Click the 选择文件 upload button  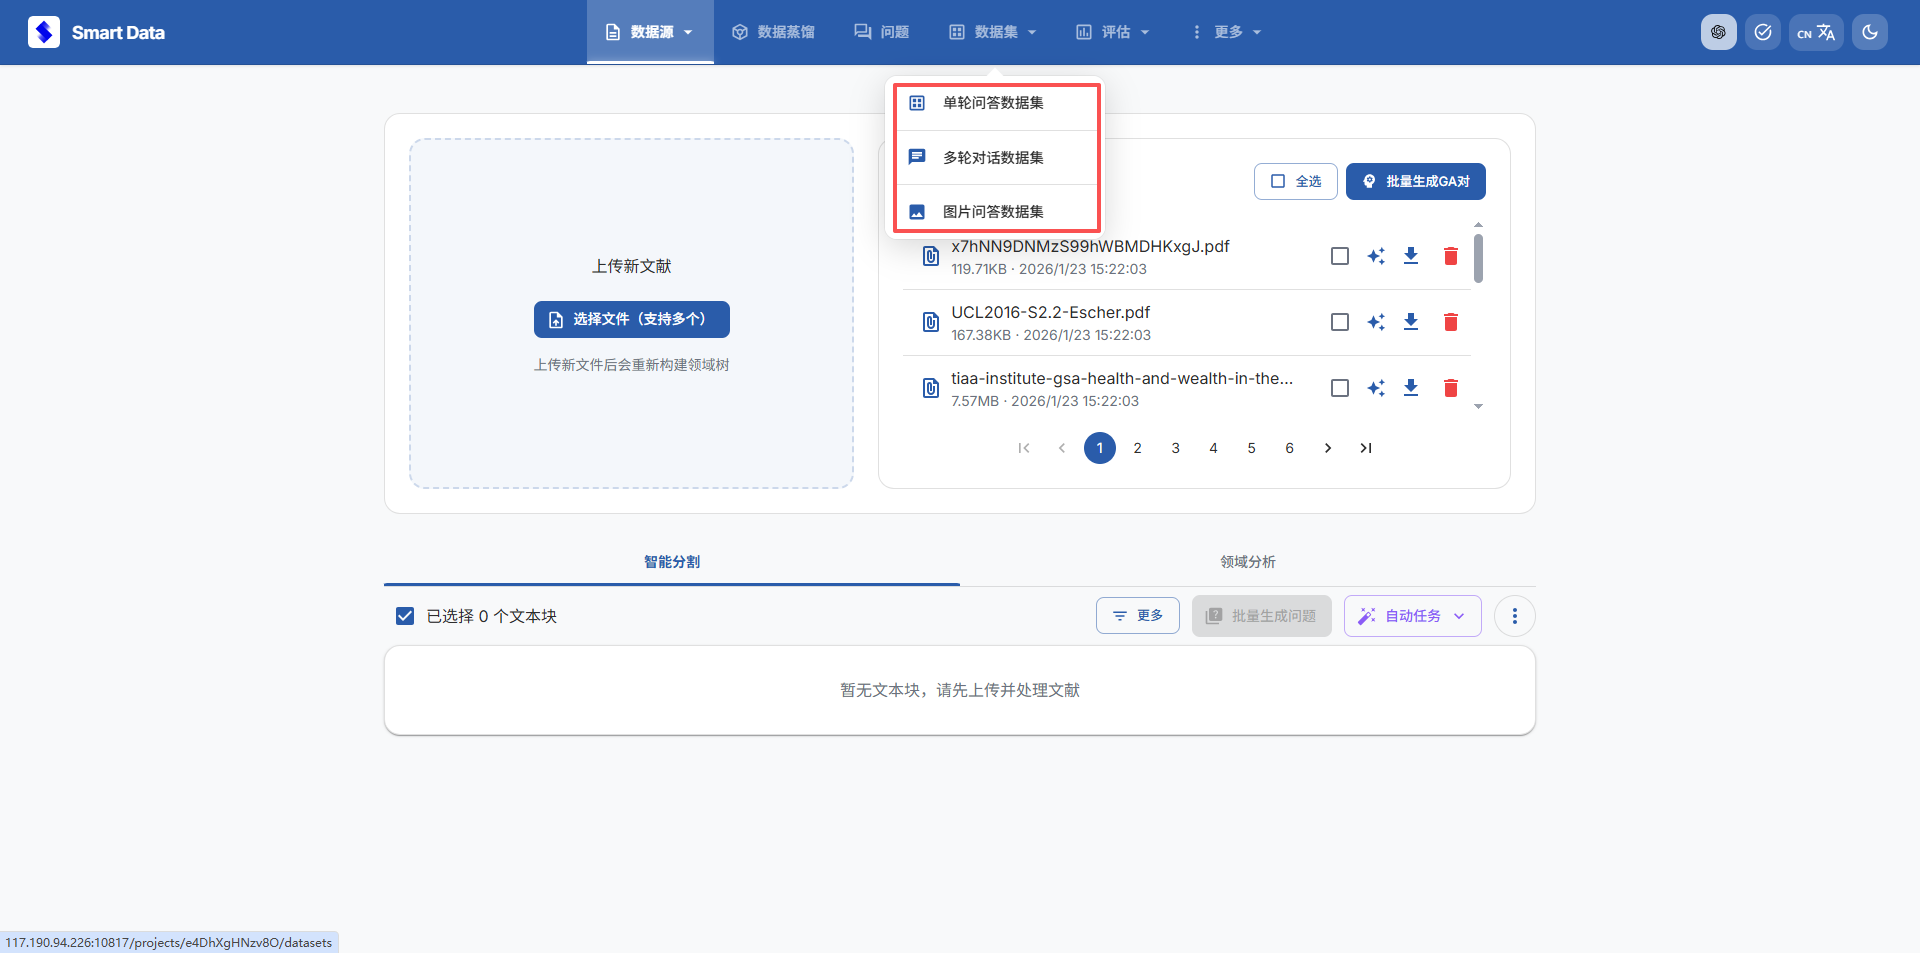[x=631, y=319]
